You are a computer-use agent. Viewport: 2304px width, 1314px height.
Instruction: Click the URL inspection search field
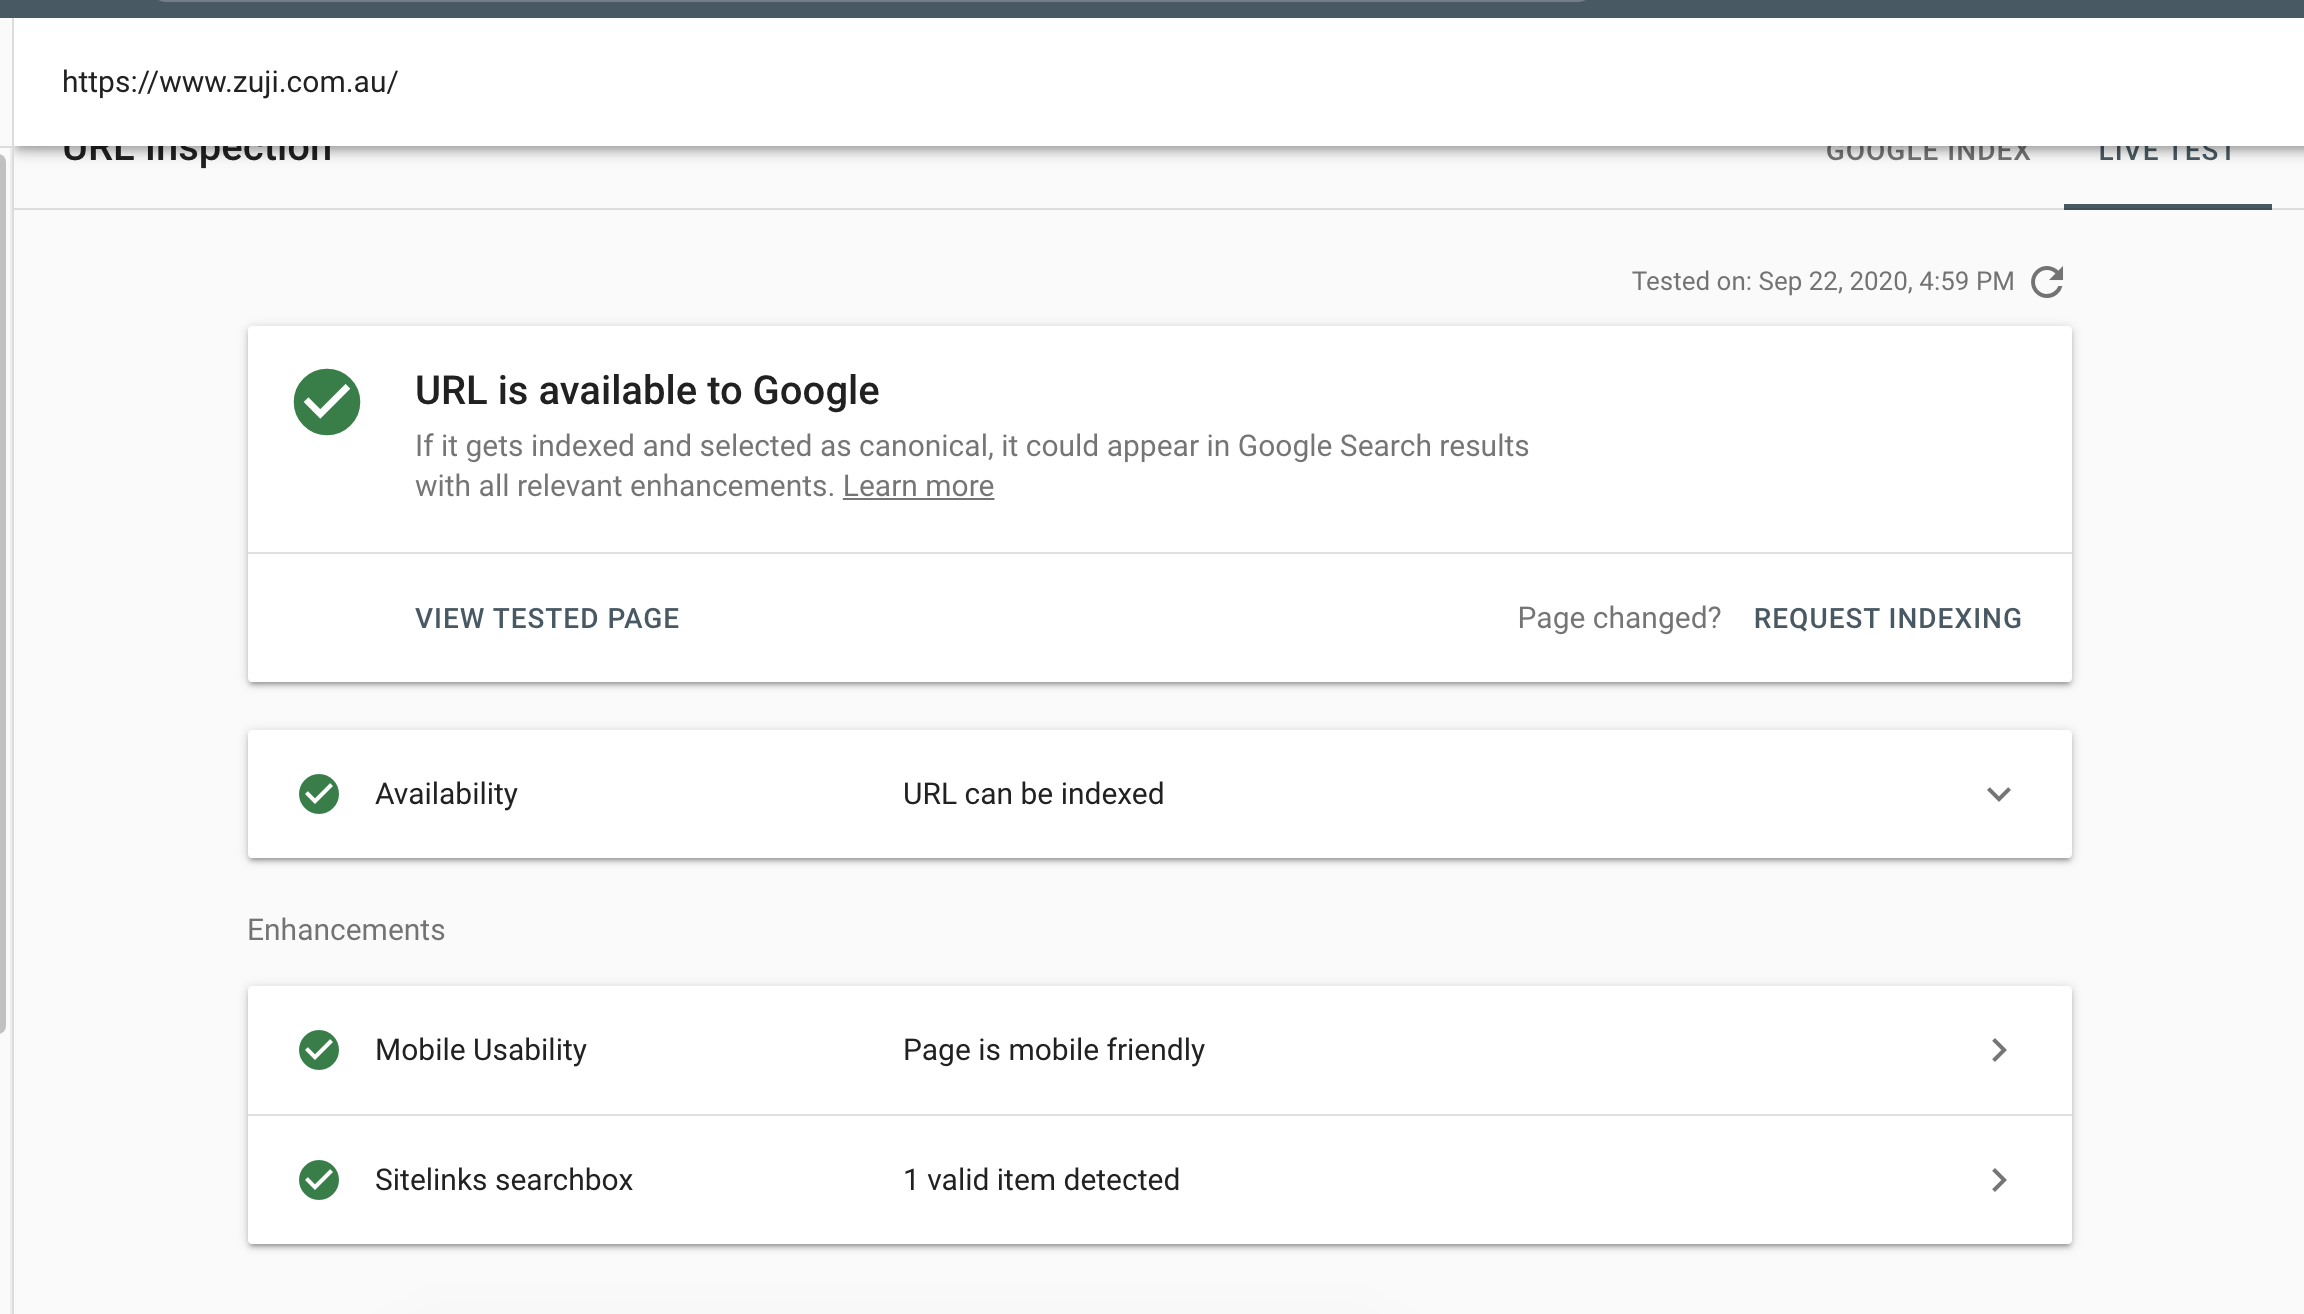pyautogui.click(x=600, y=82)
